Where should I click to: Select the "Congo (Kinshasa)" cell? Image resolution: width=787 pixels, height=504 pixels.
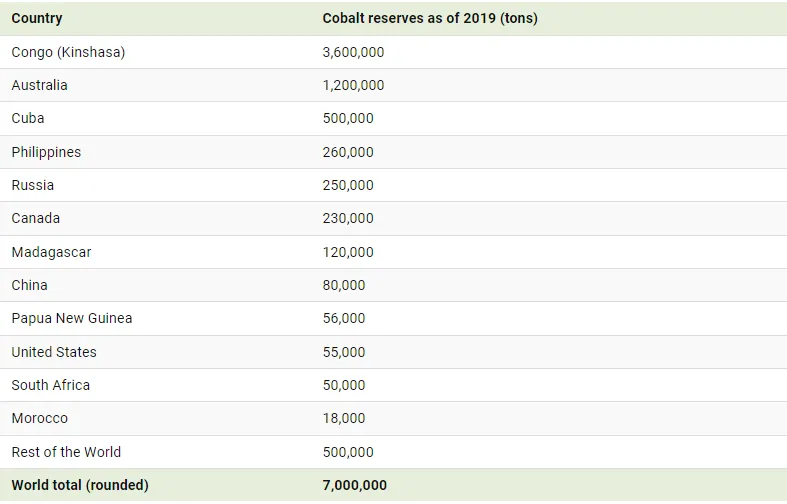68,52
